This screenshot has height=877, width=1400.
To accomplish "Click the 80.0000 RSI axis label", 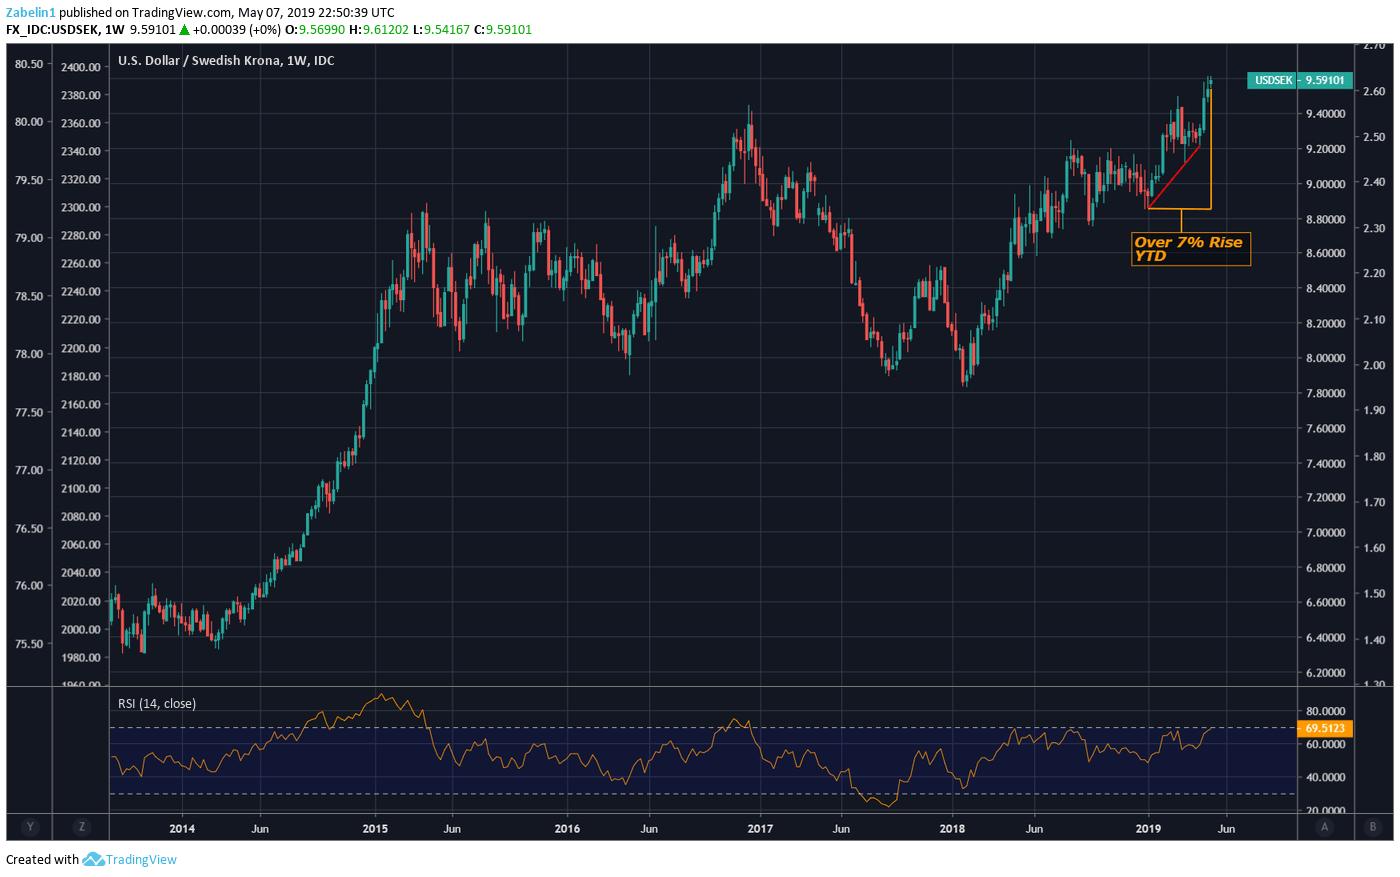I will [1325, 712].
